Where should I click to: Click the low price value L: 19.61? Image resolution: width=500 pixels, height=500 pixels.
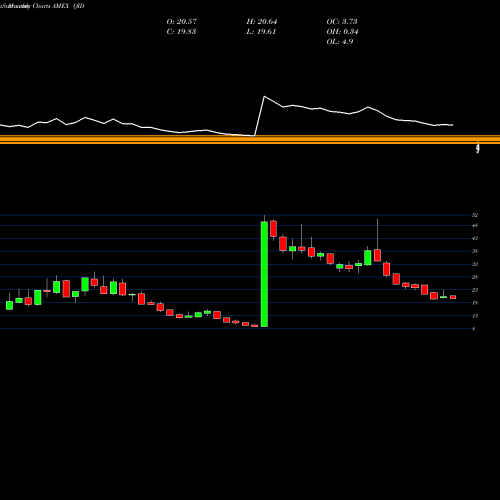click(261, 32)
